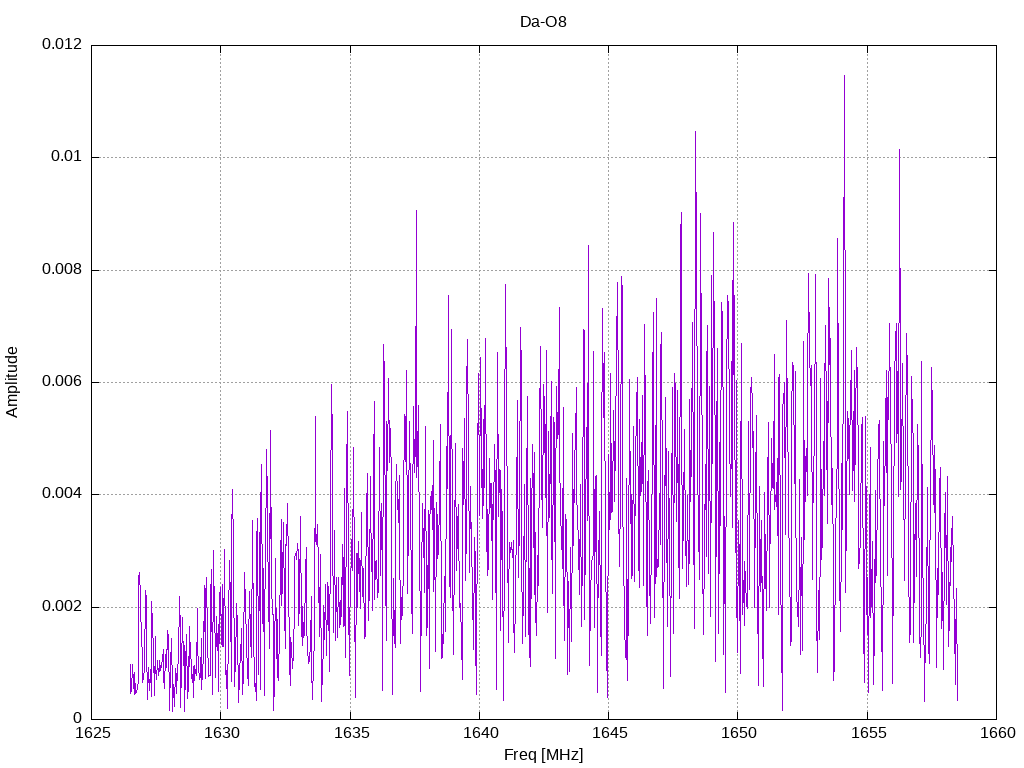Click the 'Amplitude' y-axis label

coord(12,382)
